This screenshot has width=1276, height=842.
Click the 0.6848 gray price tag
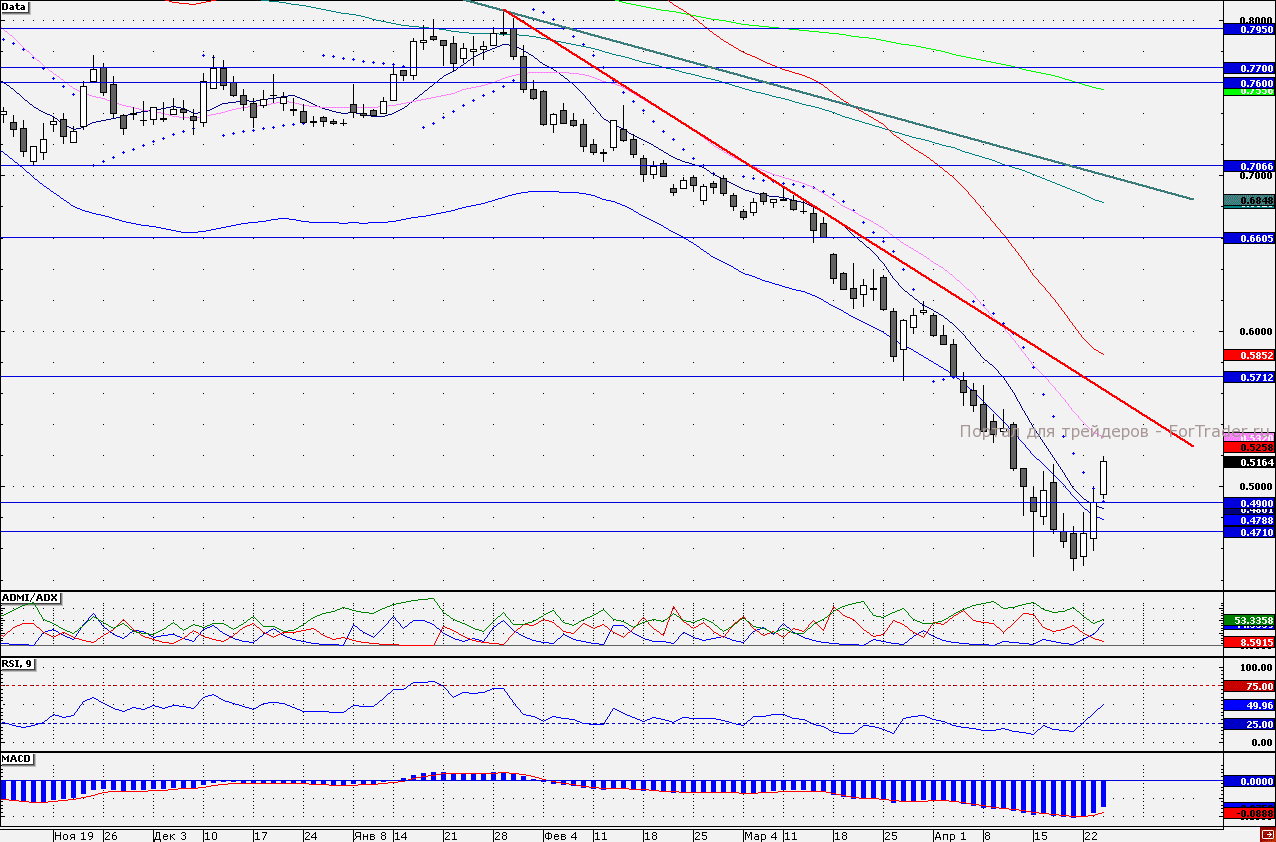click(1249, 200)
